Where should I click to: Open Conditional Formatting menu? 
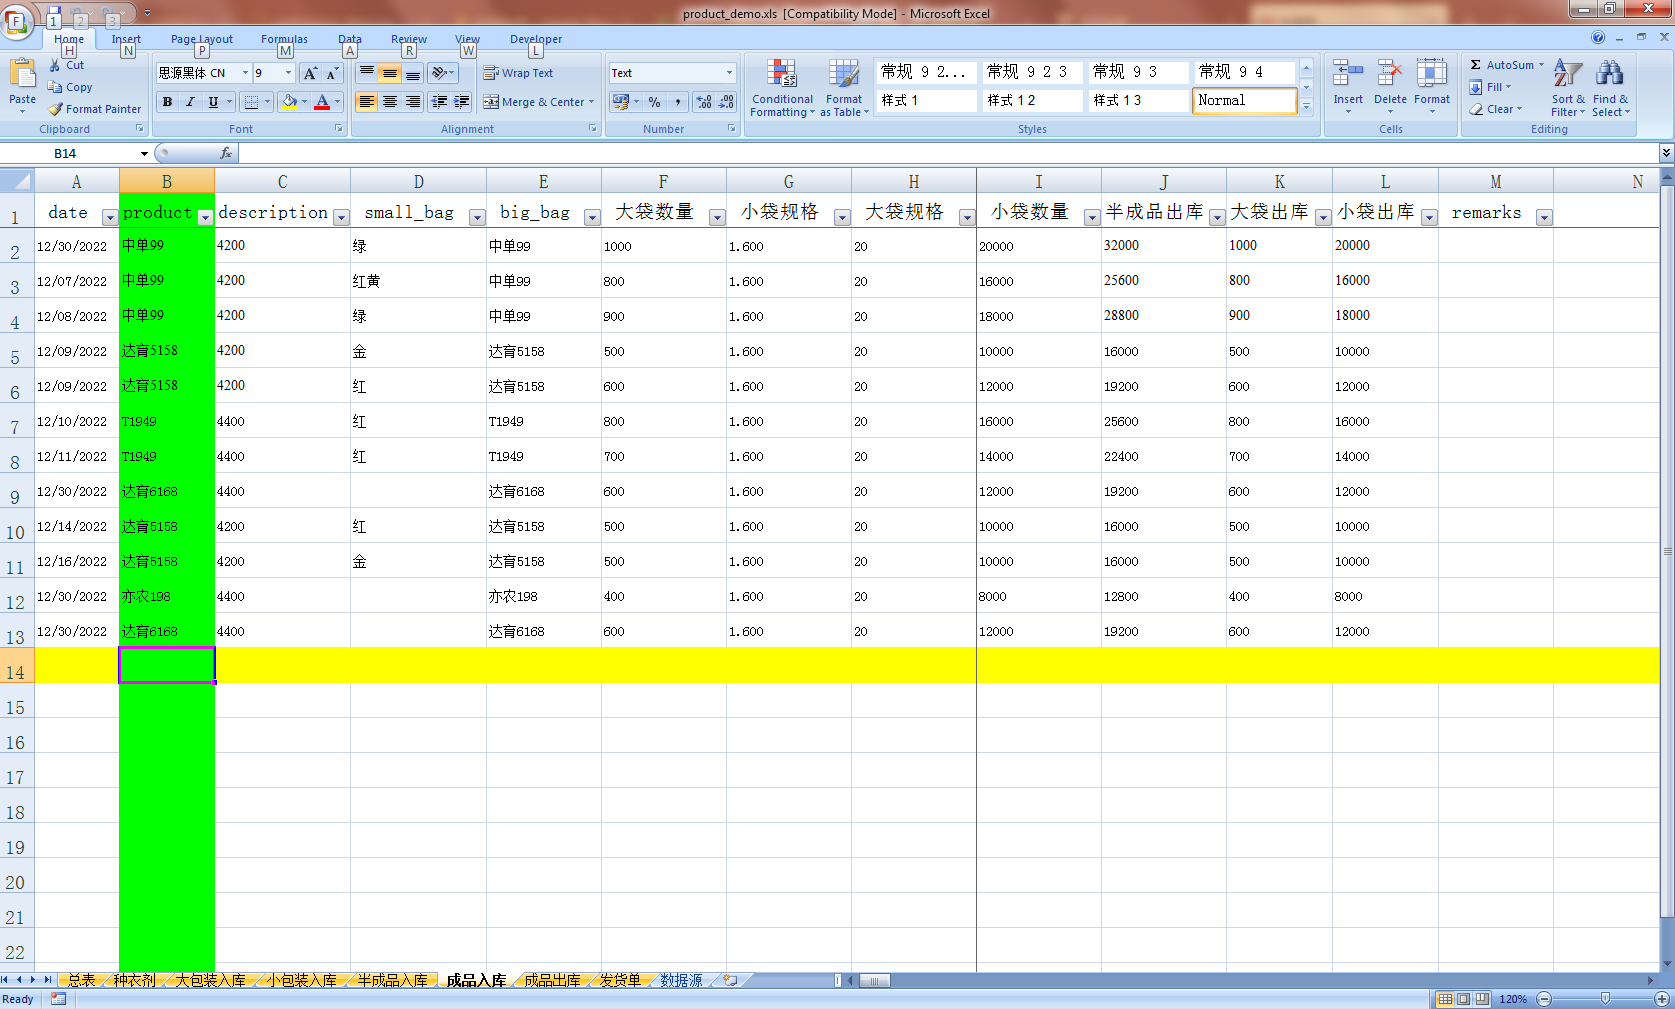782,88
